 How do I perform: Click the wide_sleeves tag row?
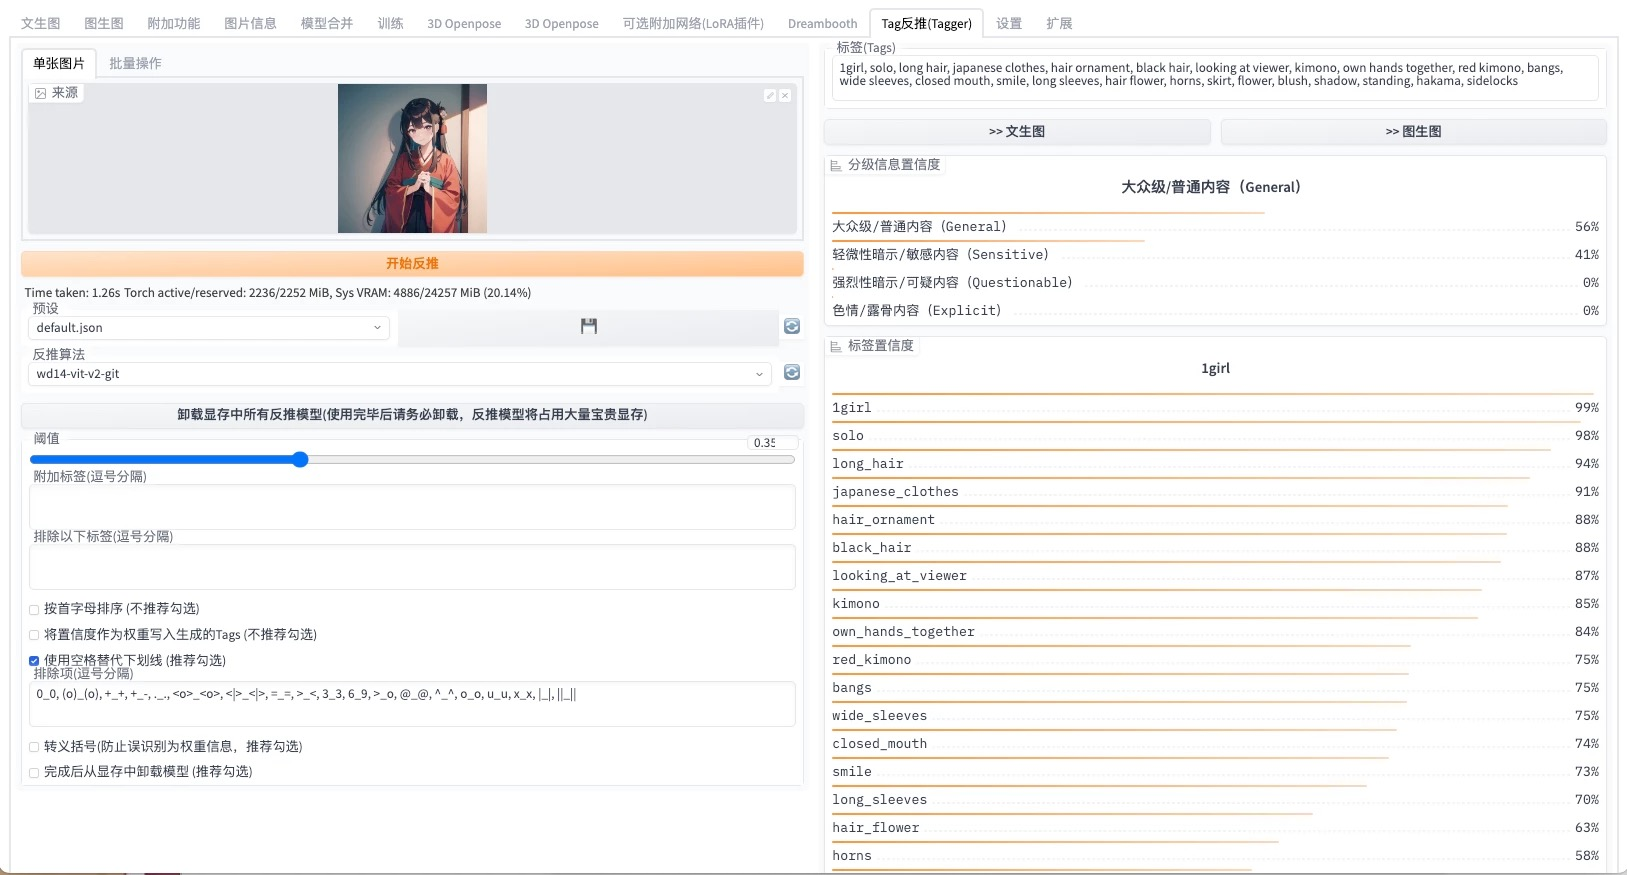[x=1215, y=716]
